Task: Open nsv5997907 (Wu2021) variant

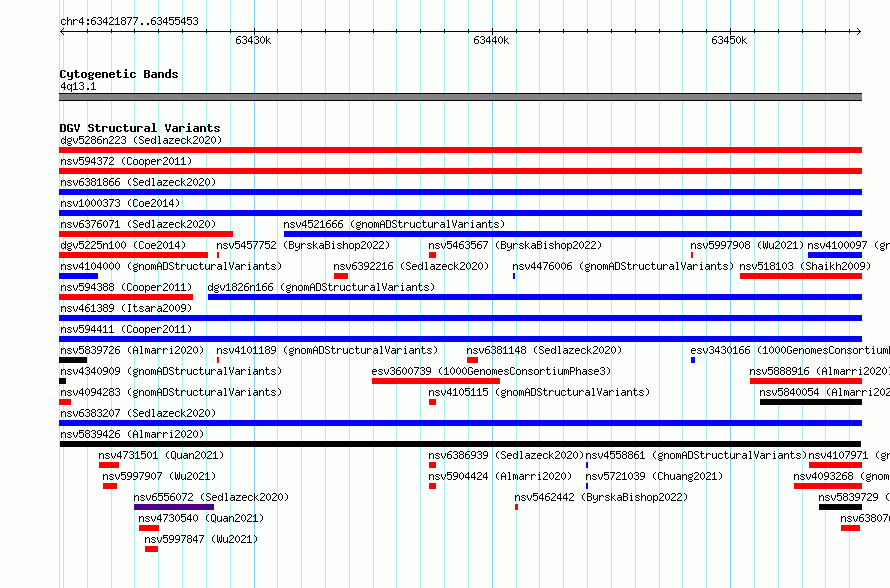Action: (159, 476)
